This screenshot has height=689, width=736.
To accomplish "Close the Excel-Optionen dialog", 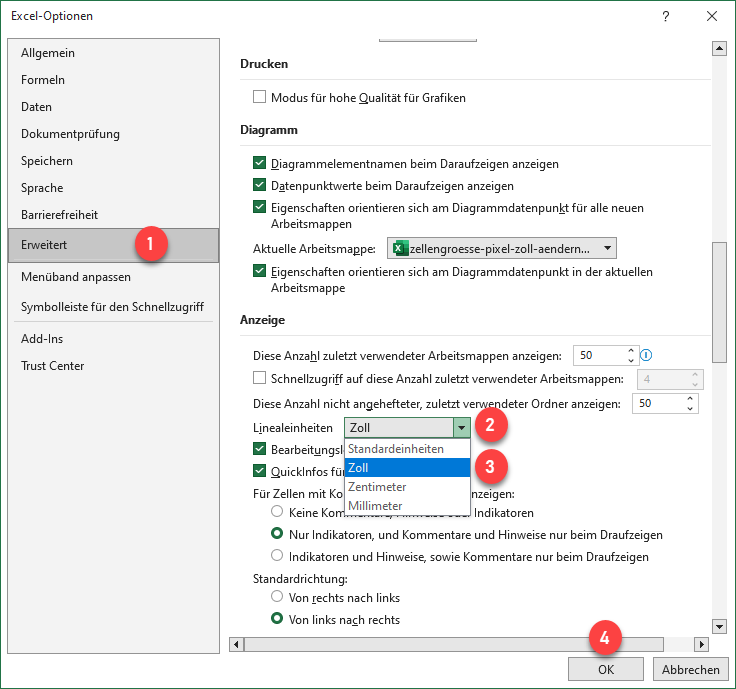I will pos(712,16).
